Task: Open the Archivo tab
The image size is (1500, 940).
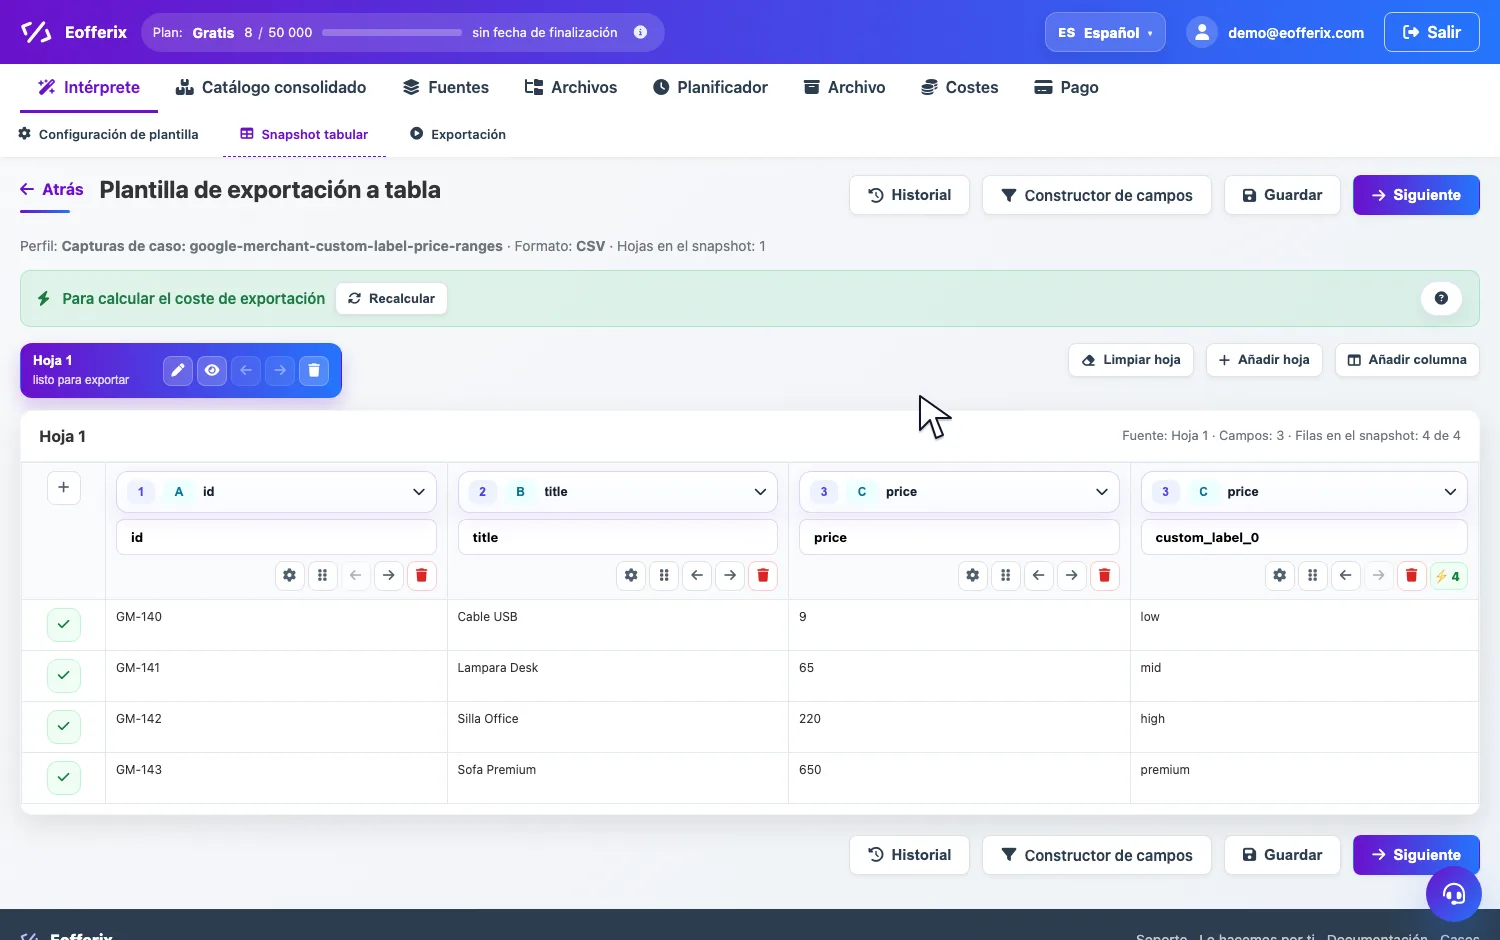Action: pyautogui.click(x=844, y=87)
